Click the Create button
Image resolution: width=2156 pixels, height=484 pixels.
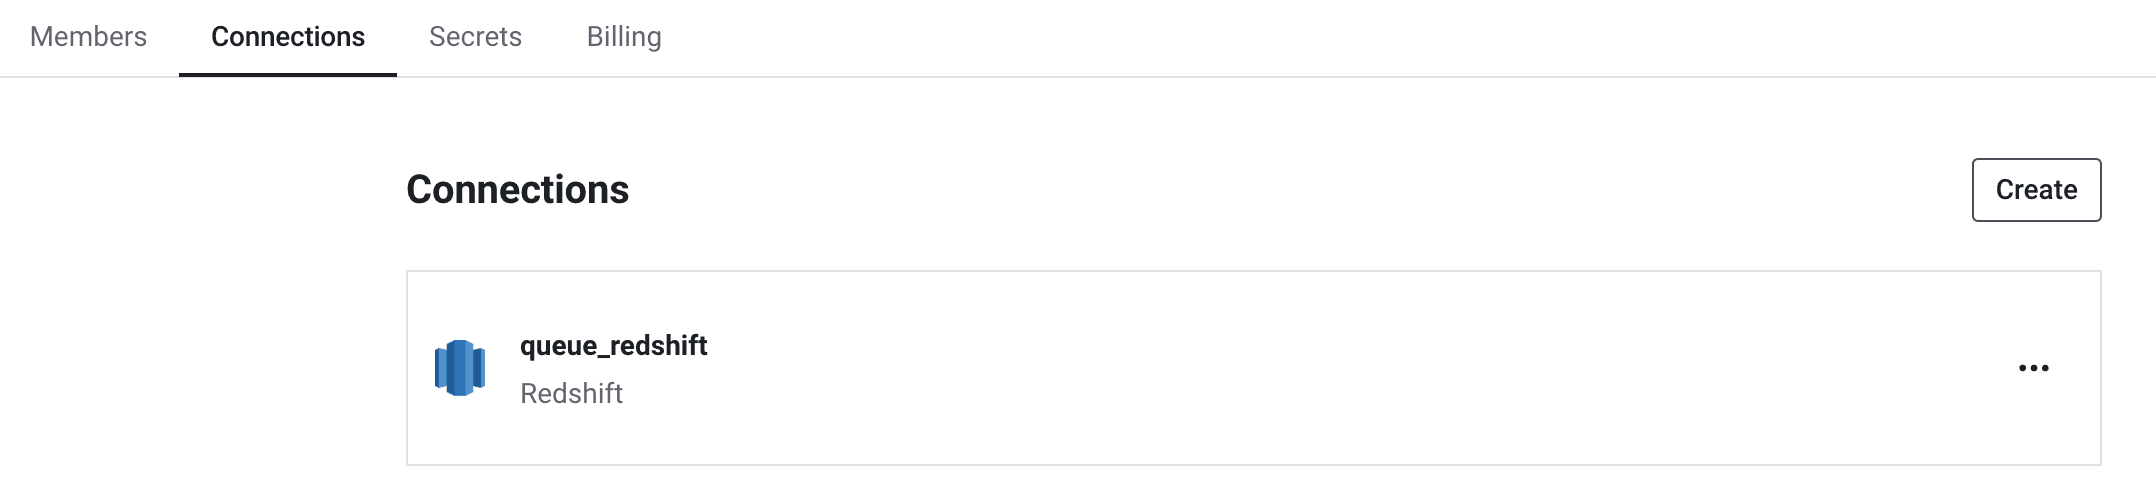2036,190
